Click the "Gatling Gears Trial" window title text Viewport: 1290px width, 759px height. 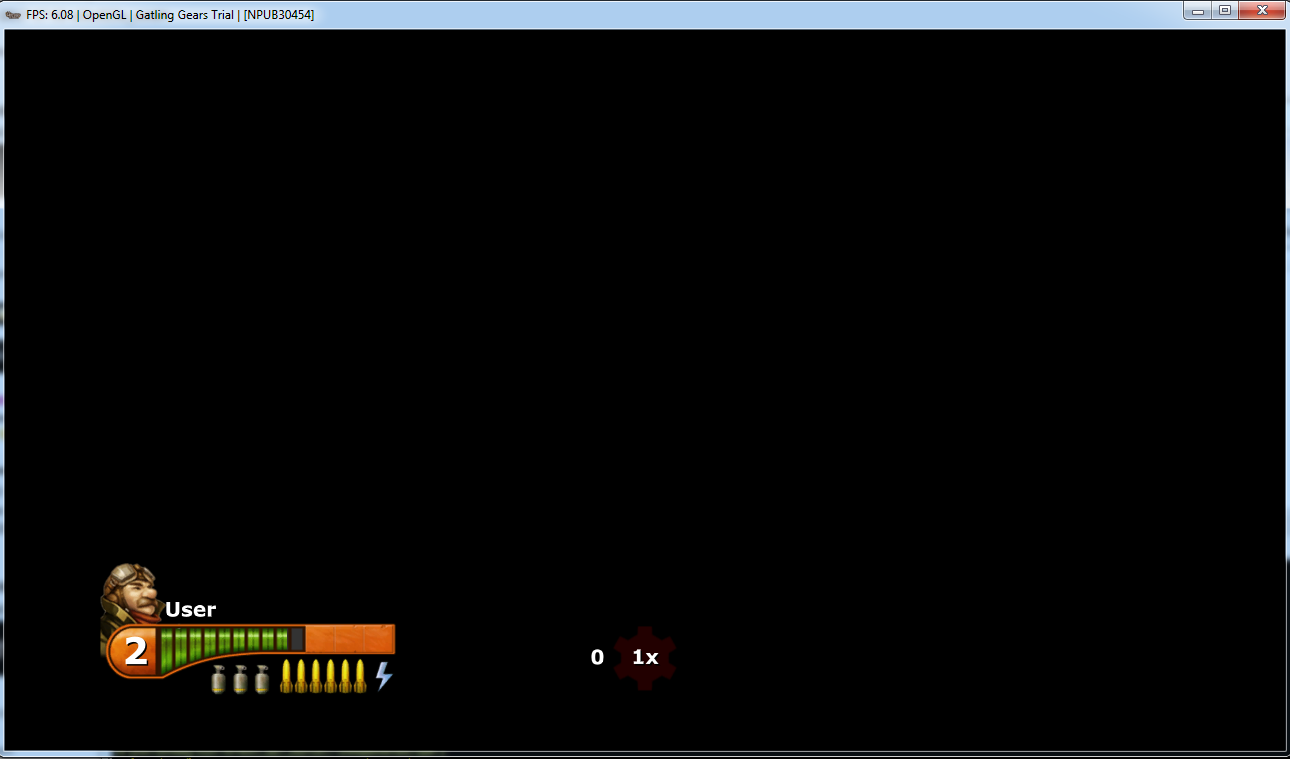coord(184,14)
